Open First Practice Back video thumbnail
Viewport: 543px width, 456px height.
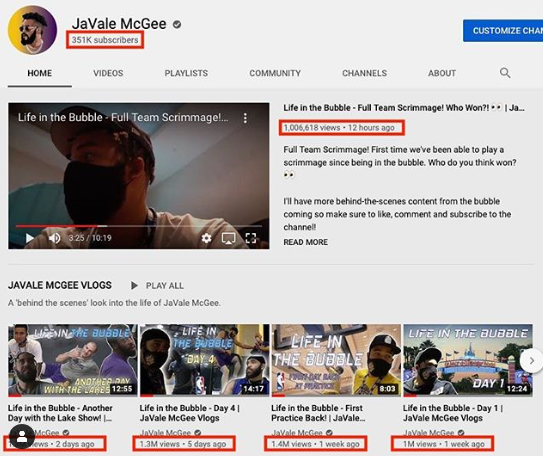click(x=336, y=360)
